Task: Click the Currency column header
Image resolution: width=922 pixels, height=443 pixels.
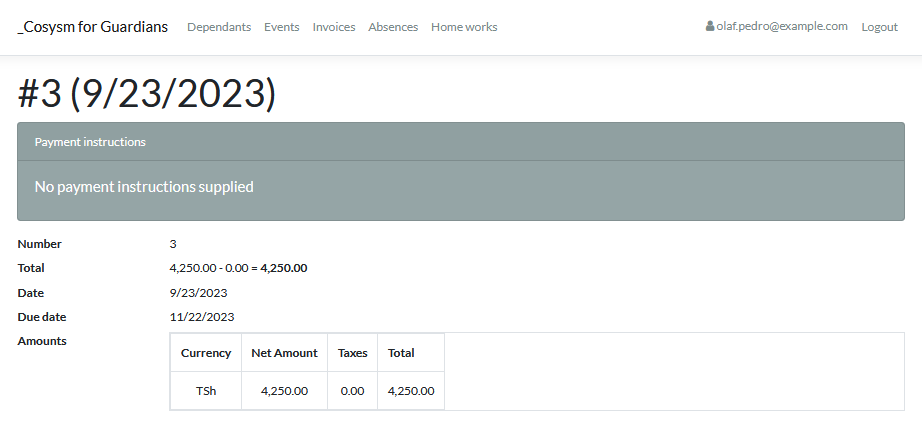Action: pos(206,353)
